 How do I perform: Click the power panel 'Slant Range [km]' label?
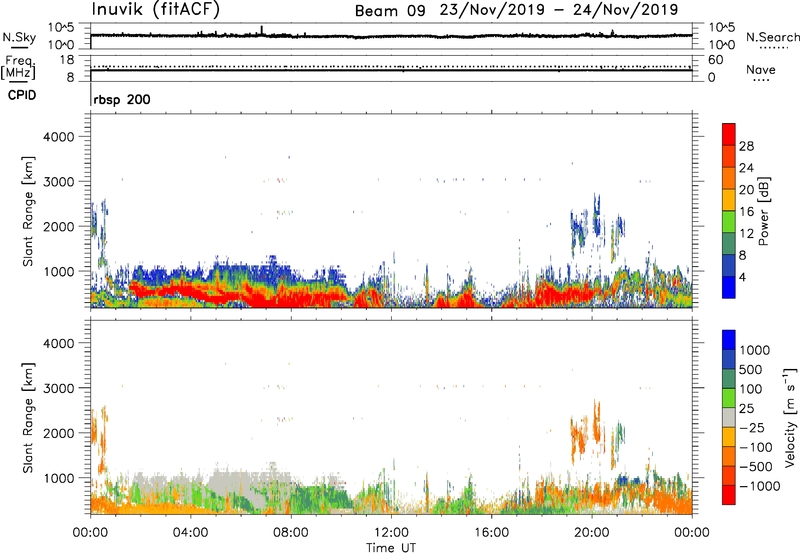(28, 211)
